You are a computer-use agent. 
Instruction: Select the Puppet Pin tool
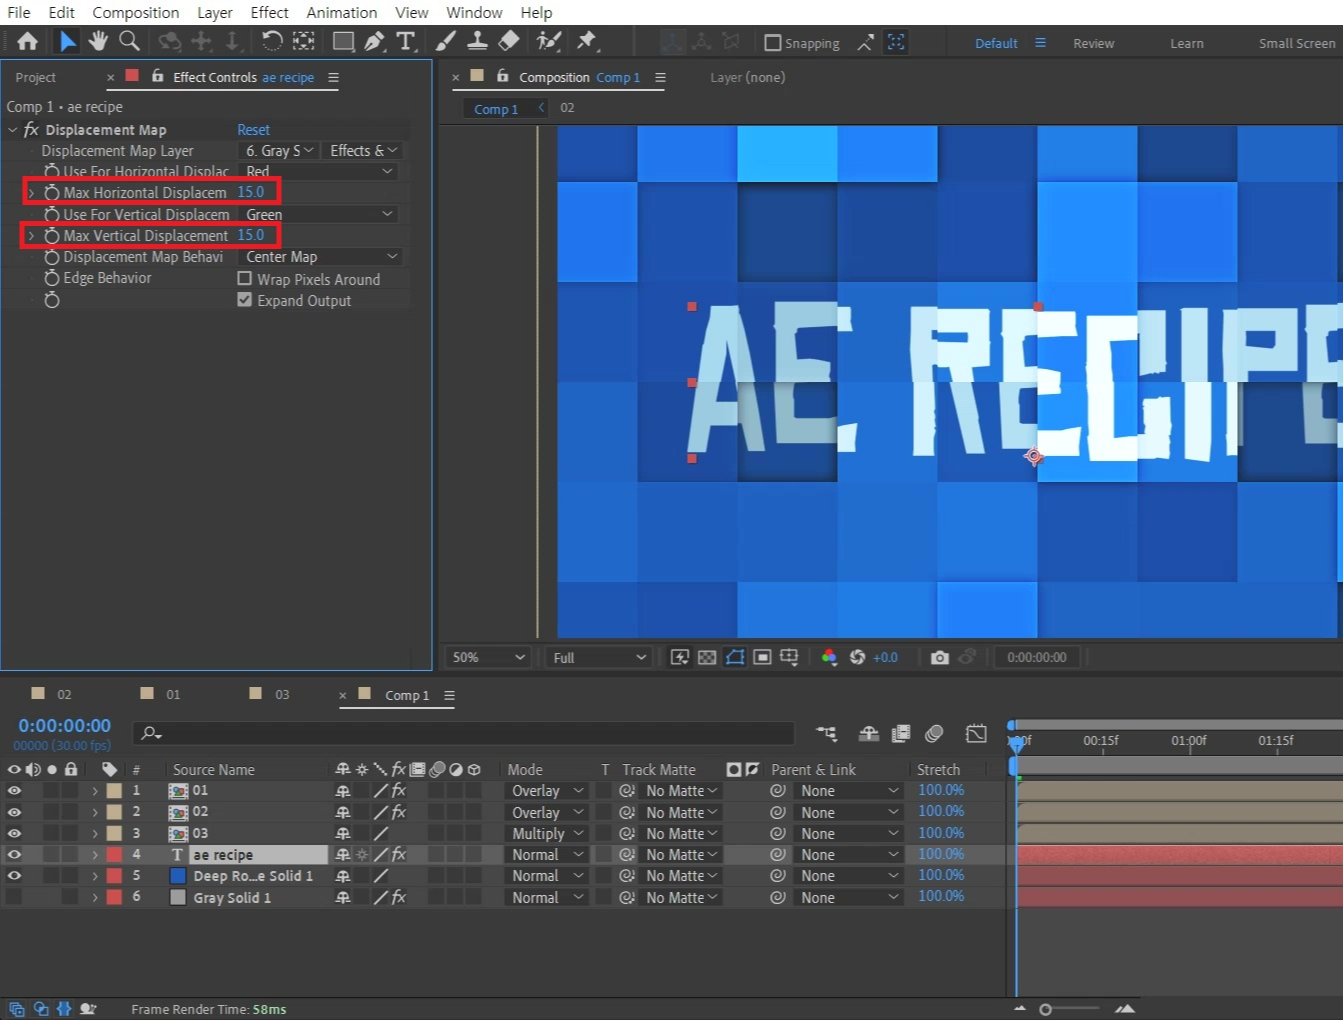pos(587,41)
